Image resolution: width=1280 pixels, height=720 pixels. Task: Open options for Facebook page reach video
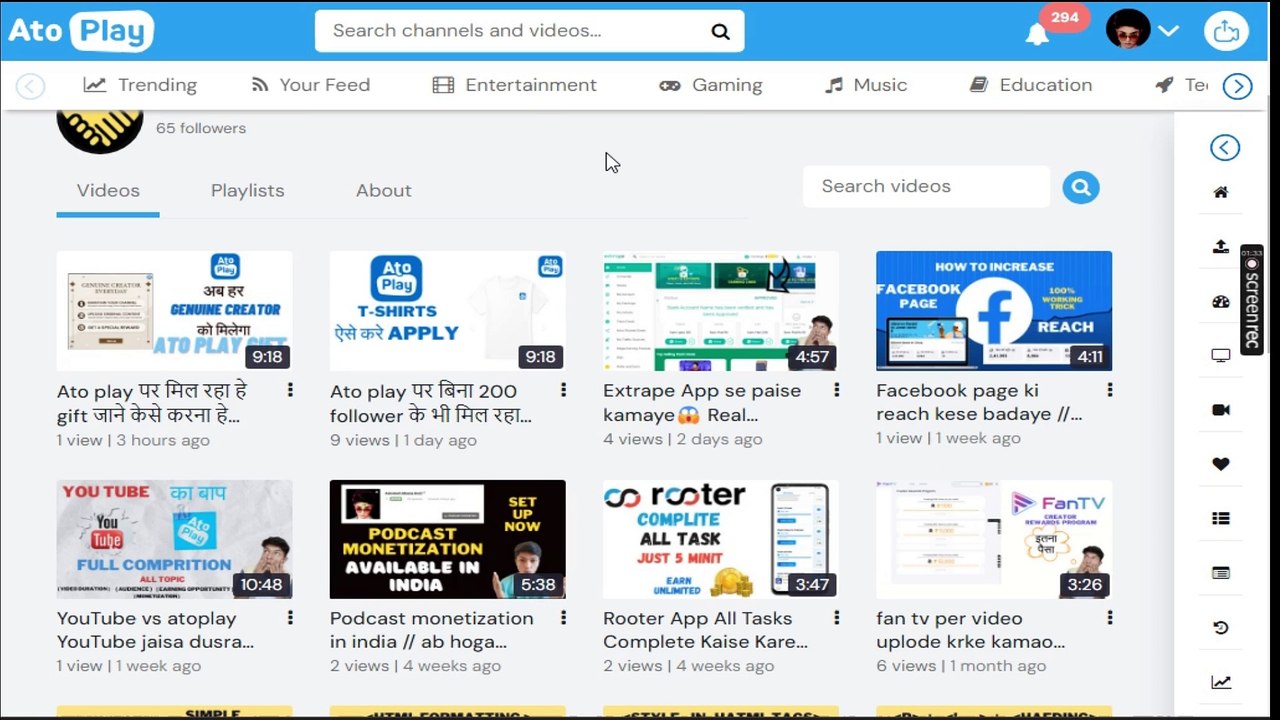(x=1109, y=390)
